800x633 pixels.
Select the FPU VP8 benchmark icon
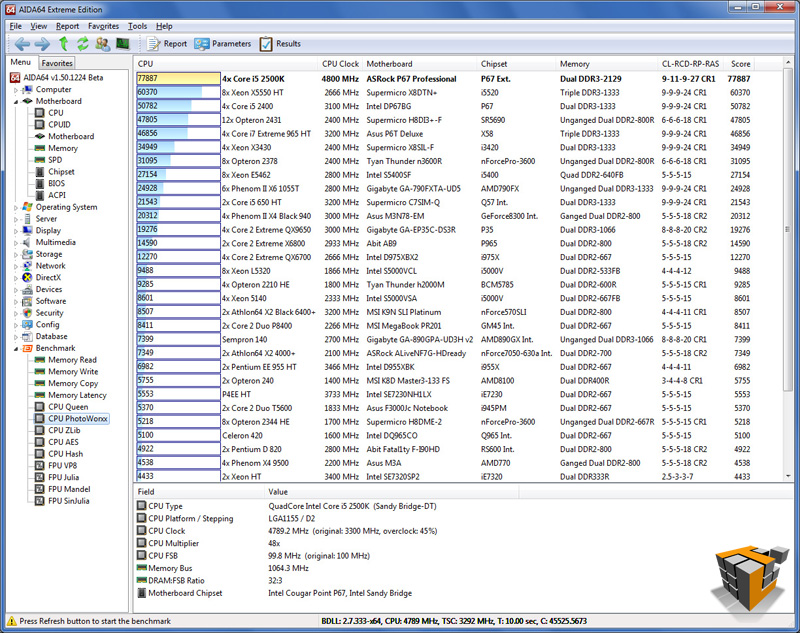40,466
